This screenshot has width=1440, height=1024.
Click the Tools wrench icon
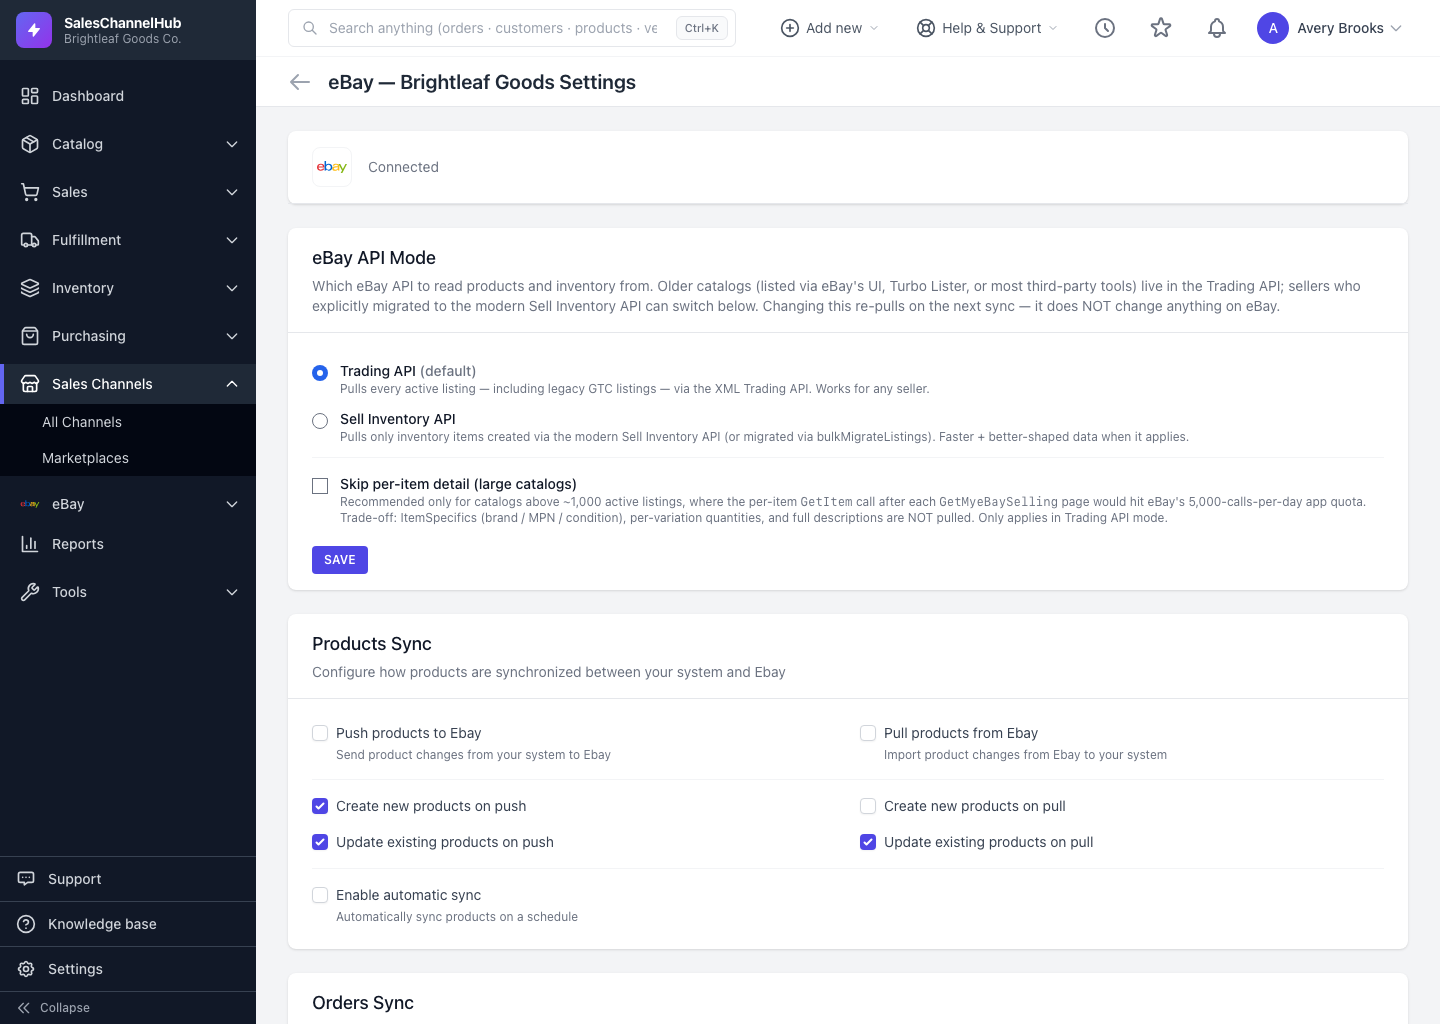(30, 592)
